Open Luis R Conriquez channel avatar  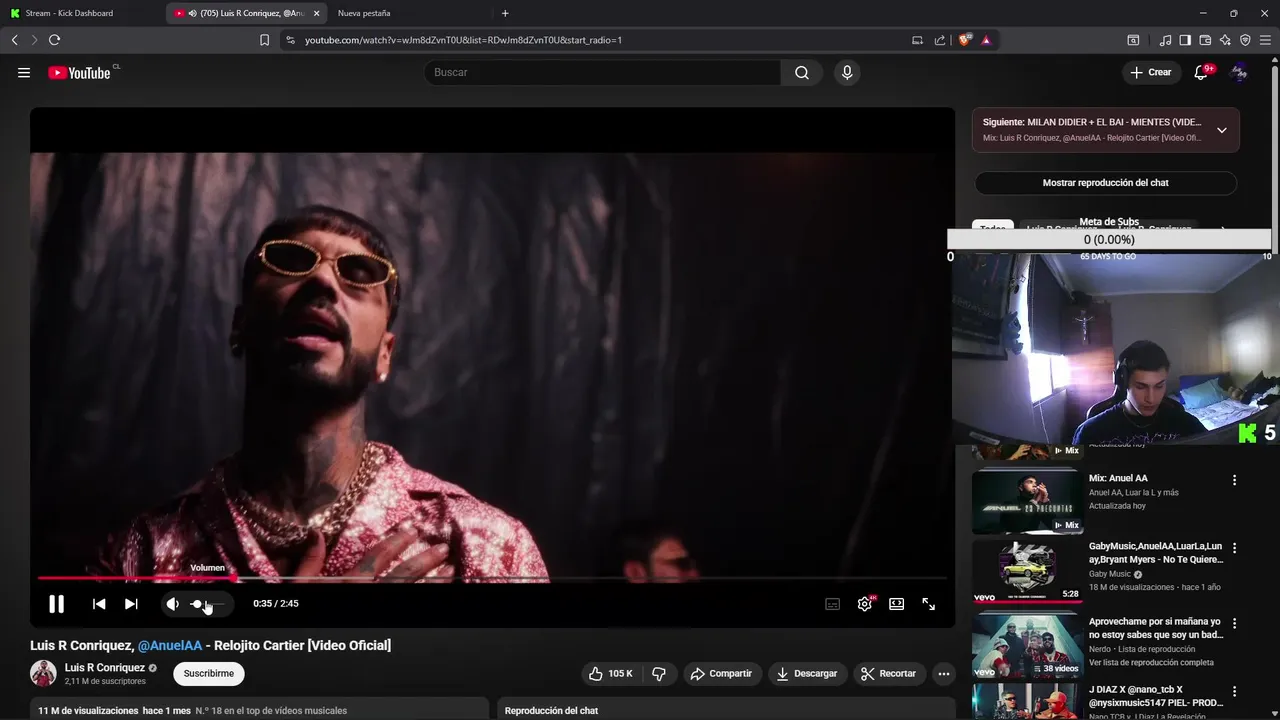click(x=43, y=673)
